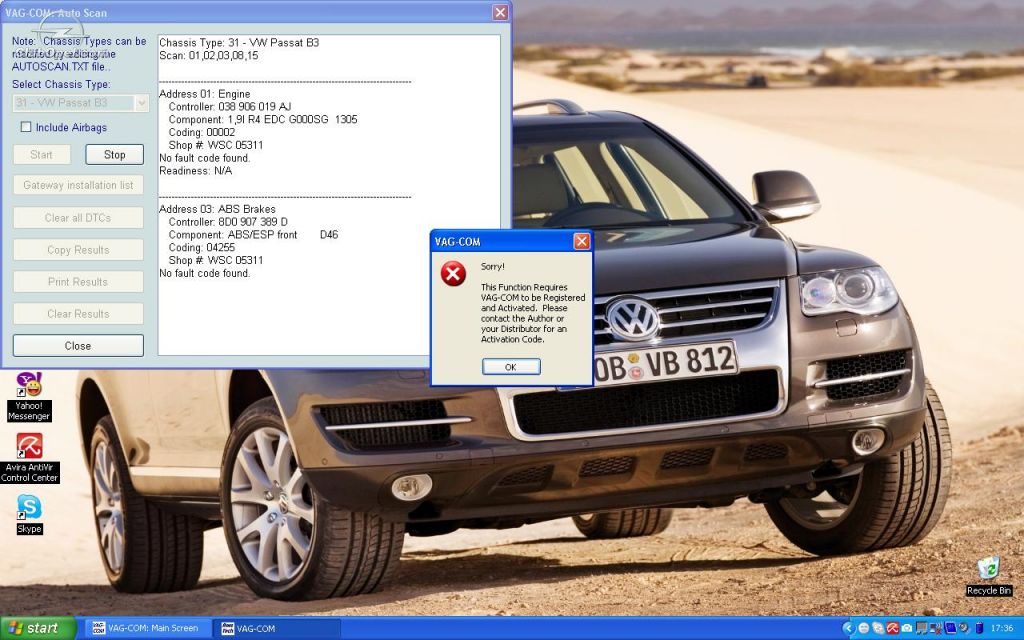Click the camera tray icon
Image resolution: width=1024 pixels, height=640 pixels.
907,628
